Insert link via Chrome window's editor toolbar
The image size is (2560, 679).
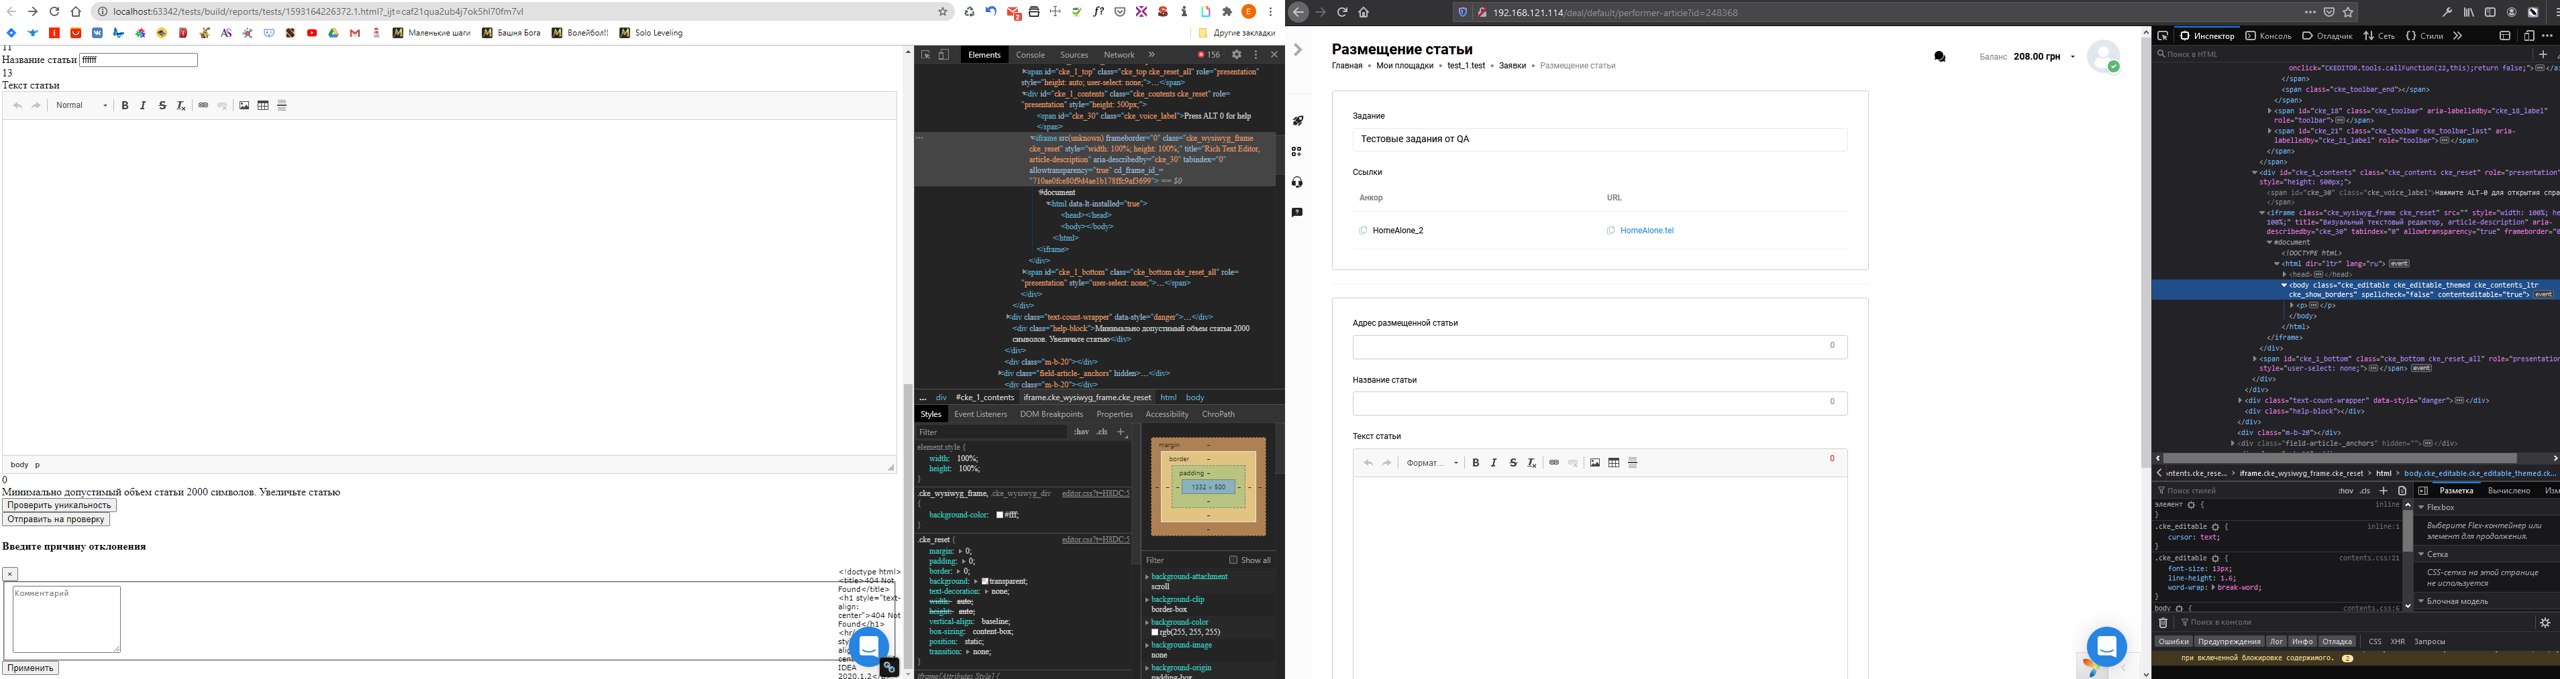click(x=203, y=105)
